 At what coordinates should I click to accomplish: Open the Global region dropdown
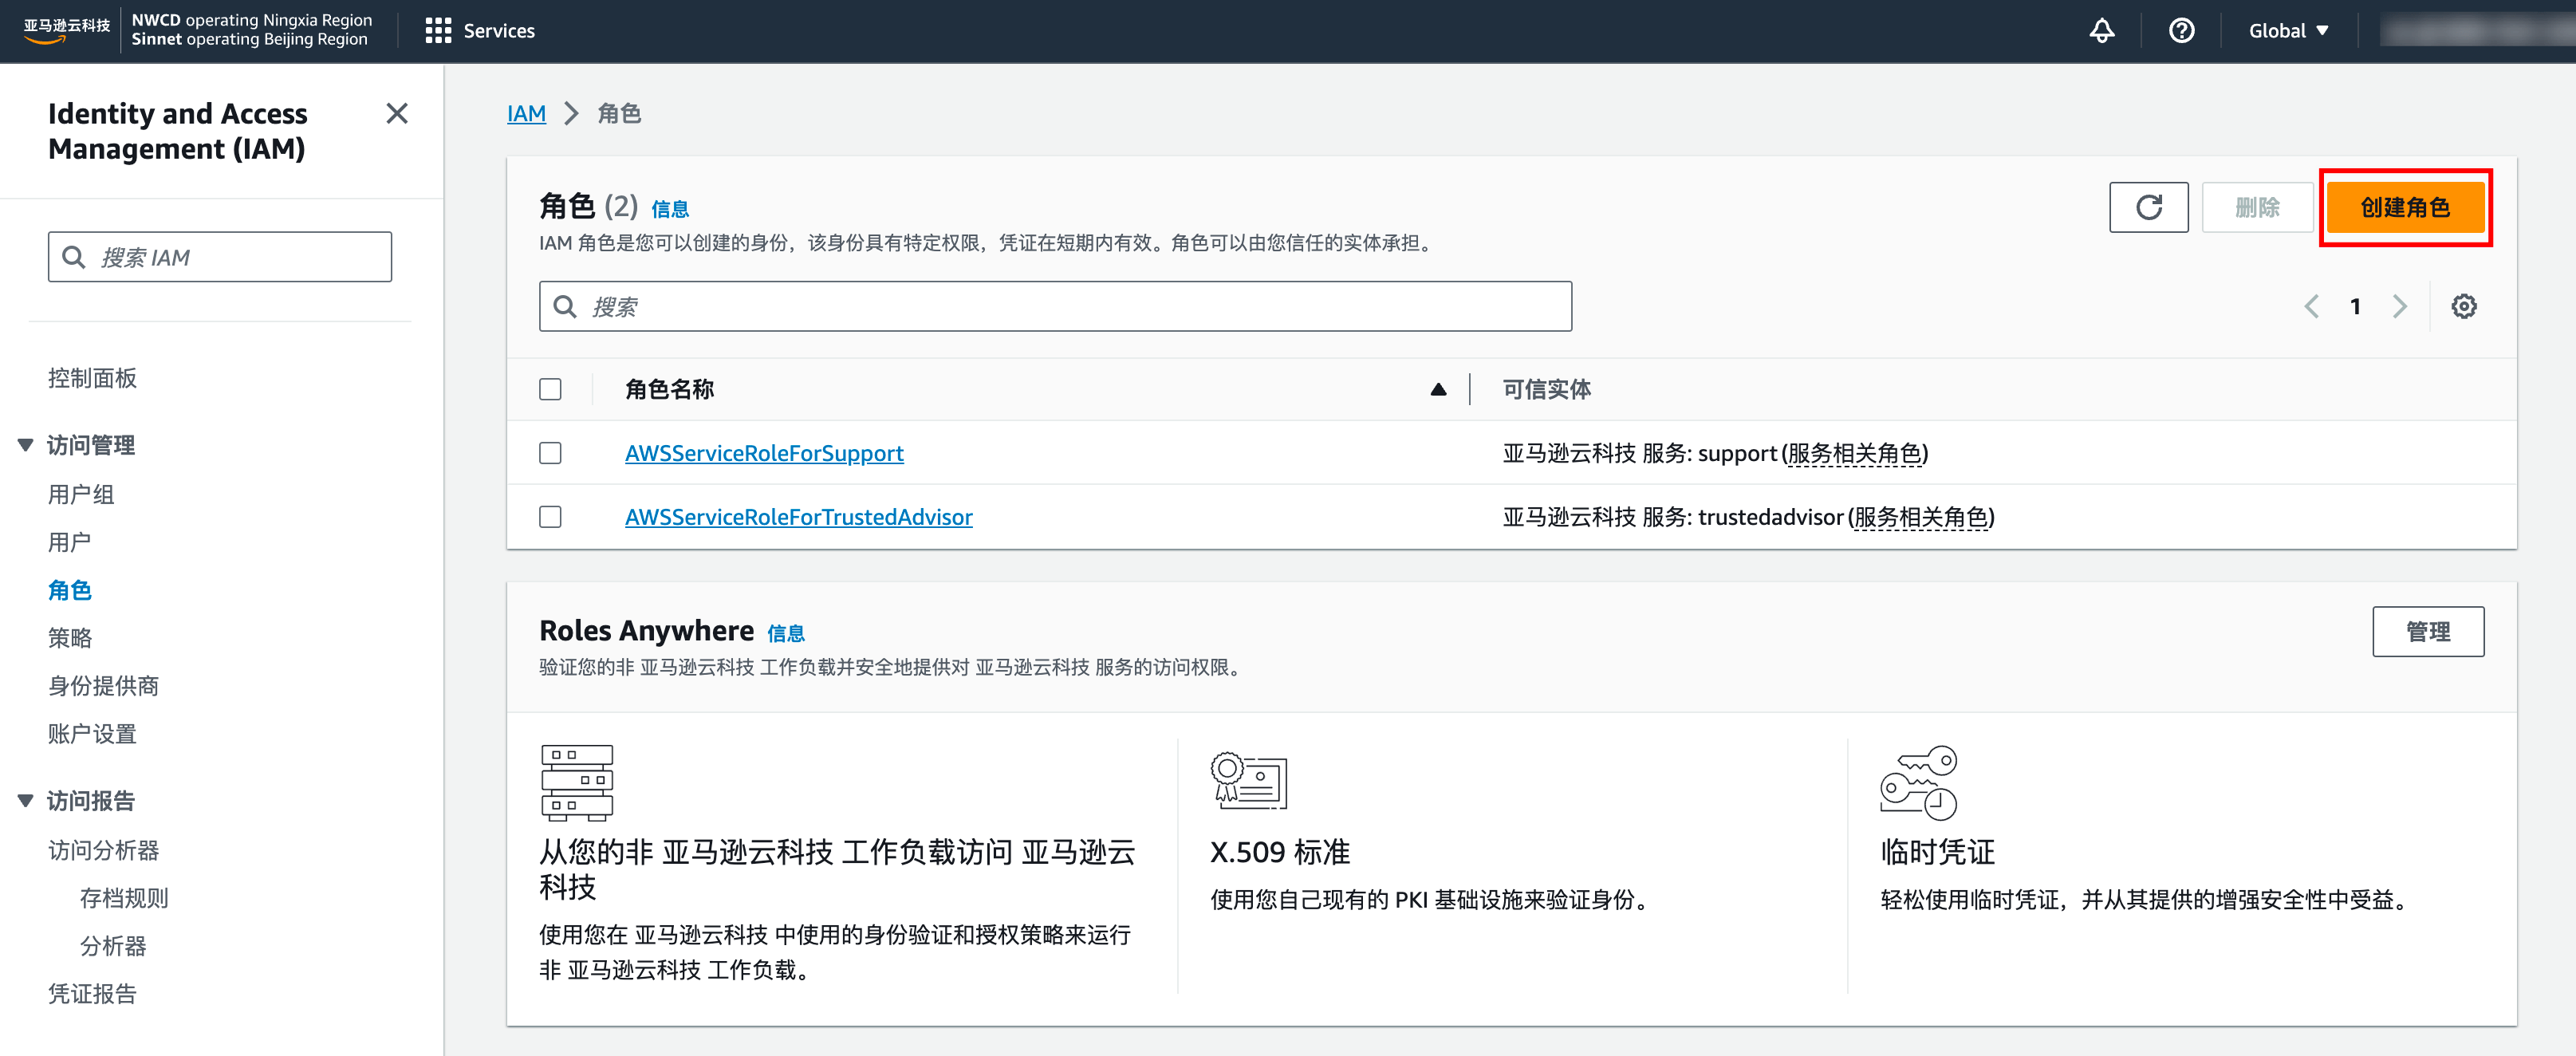coord(2288,31)
